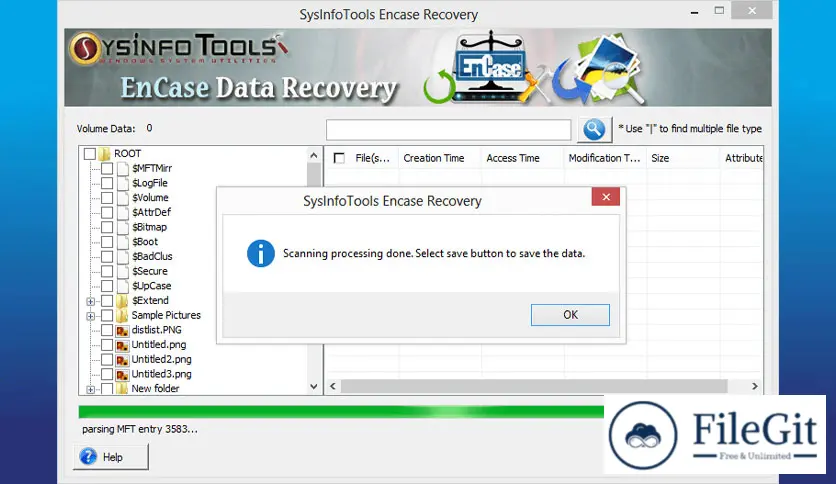Minimize the SysInfoTools main window

click(694, 12)
